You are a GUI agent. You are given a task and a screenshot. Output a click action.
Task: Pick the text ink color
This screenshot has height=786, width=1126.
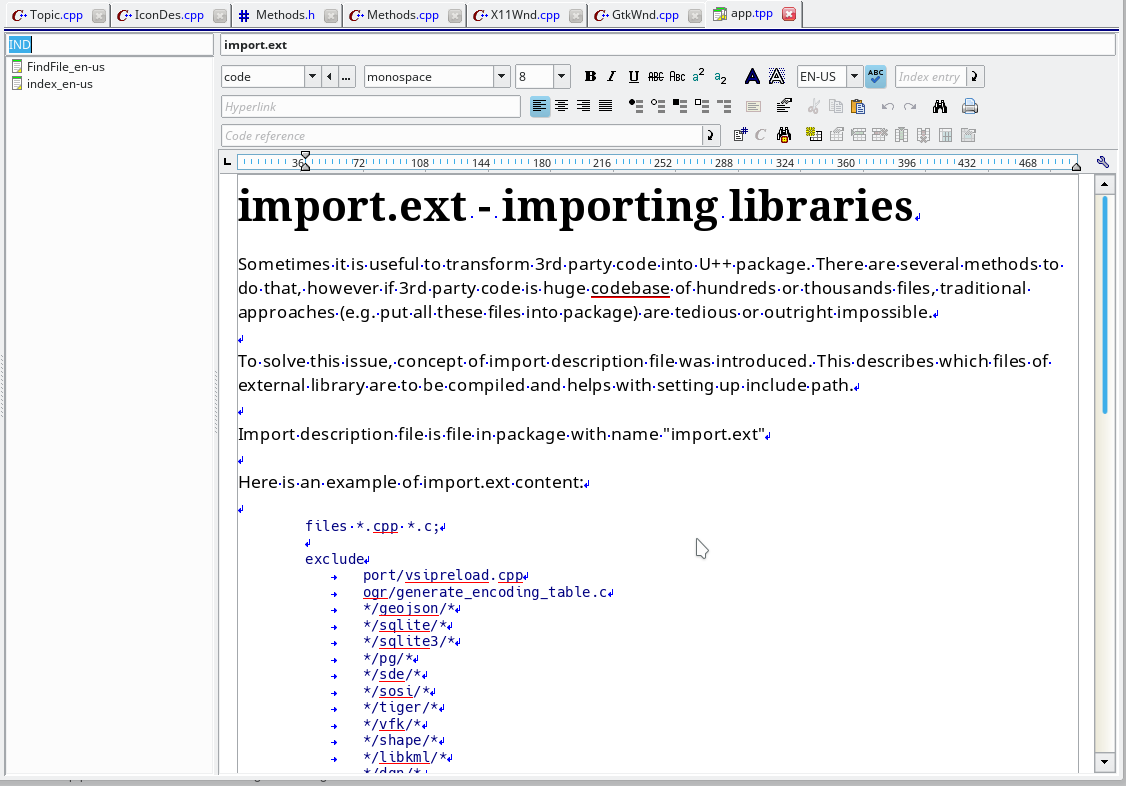click(x=752, y=77)
